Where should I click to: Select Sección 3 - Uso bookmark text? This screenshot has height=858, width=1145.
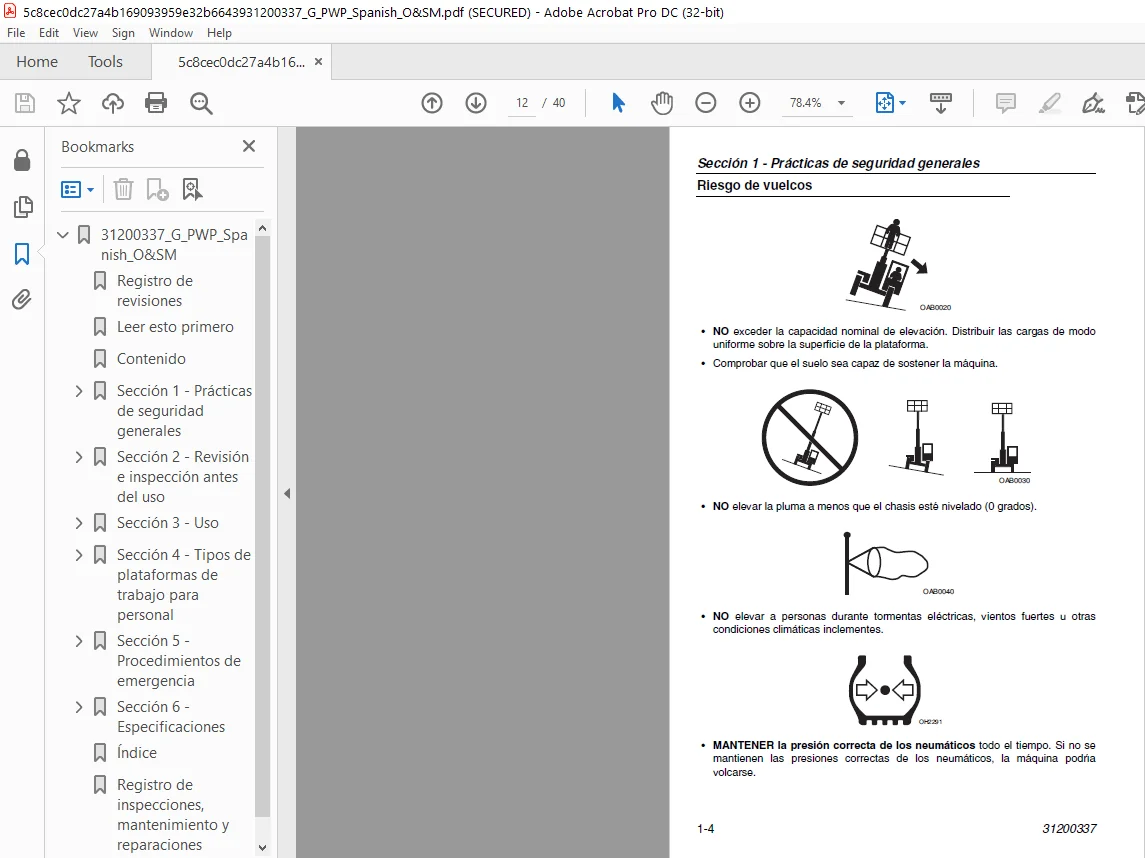coord(168,523)
